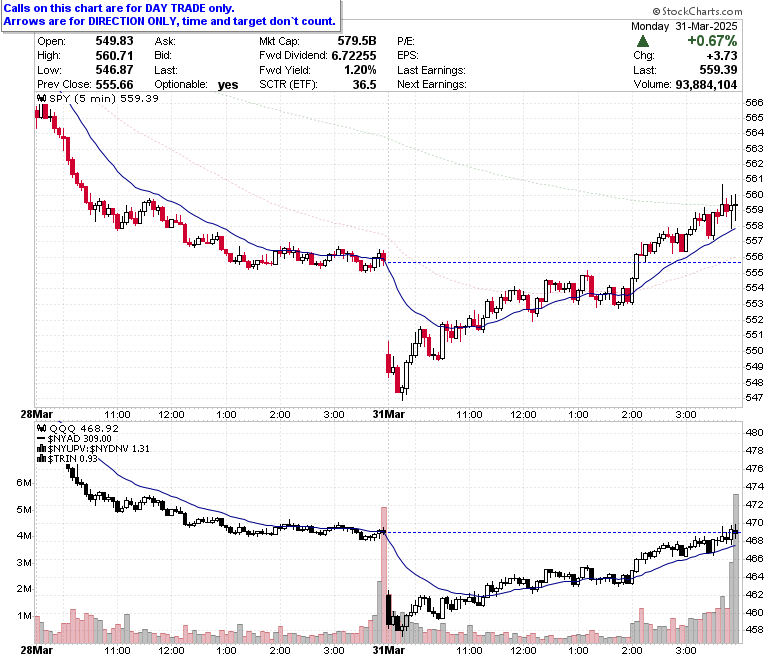Click the candlestick icon beside QQQ label
This screenshot has width=780, height=659.
(x=42, y=428)
